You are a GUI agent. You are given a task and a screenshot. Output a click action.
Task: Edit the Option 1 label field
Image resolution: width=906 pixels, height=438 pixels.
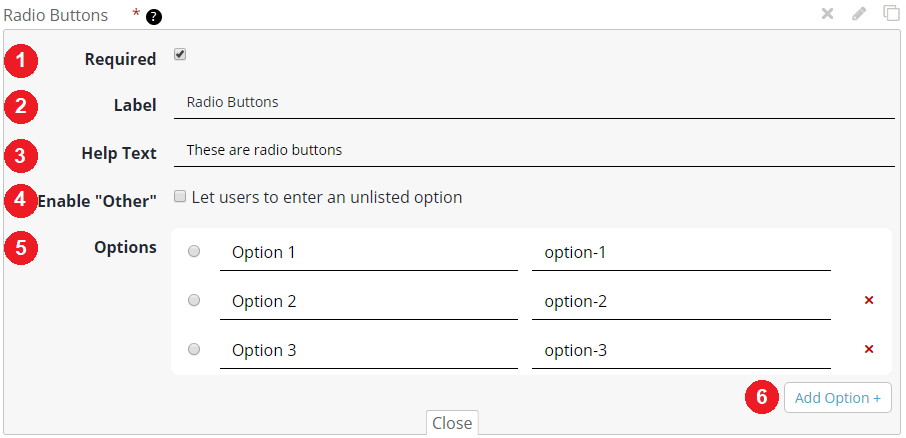(368, 253)
